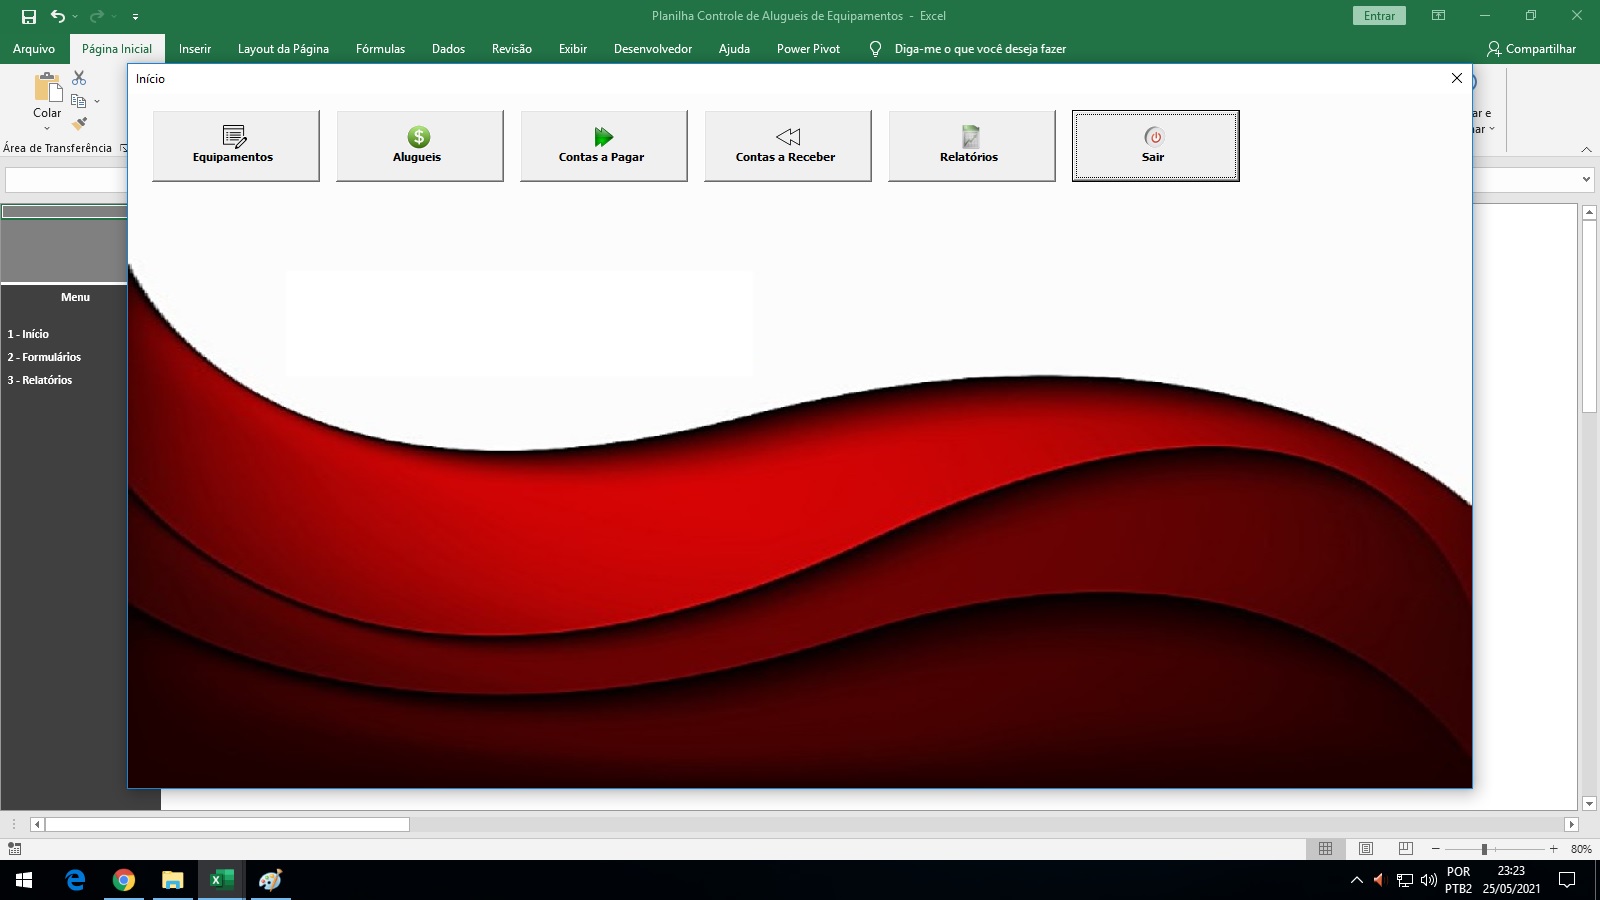The width and height of the screenshot is (1600, 900).
Task: Click the Sair button to exit
Action: point(1156,146)
